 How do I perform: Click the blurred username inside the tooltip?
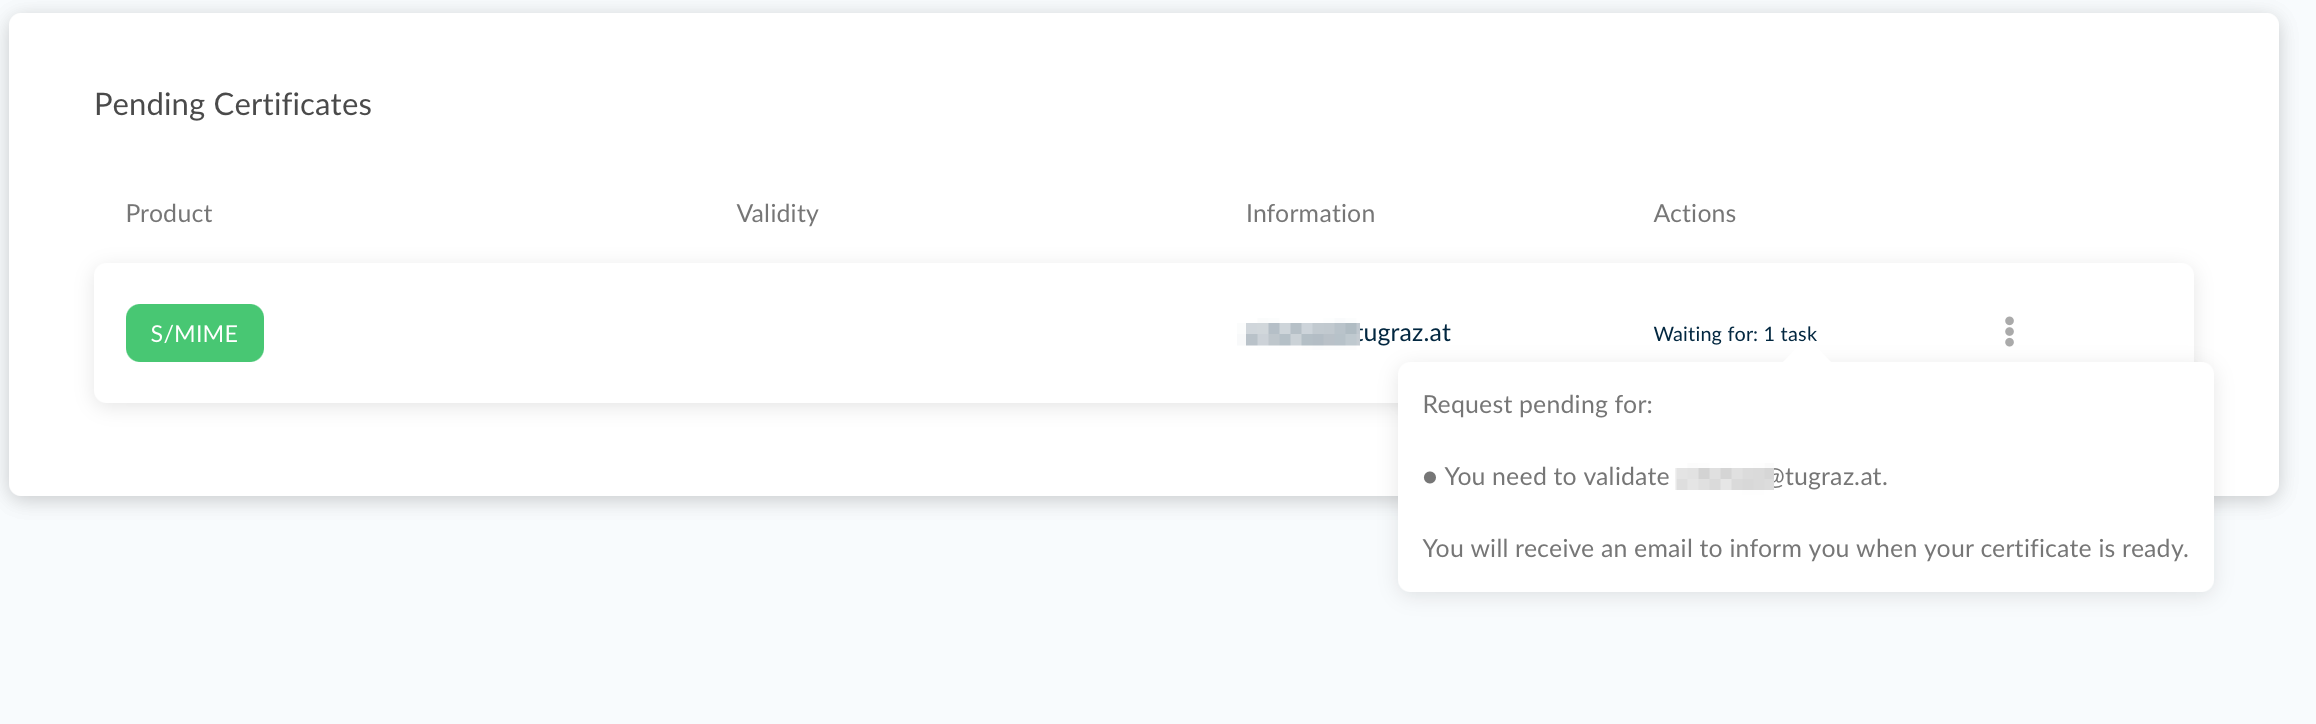tap(1723, 478)
